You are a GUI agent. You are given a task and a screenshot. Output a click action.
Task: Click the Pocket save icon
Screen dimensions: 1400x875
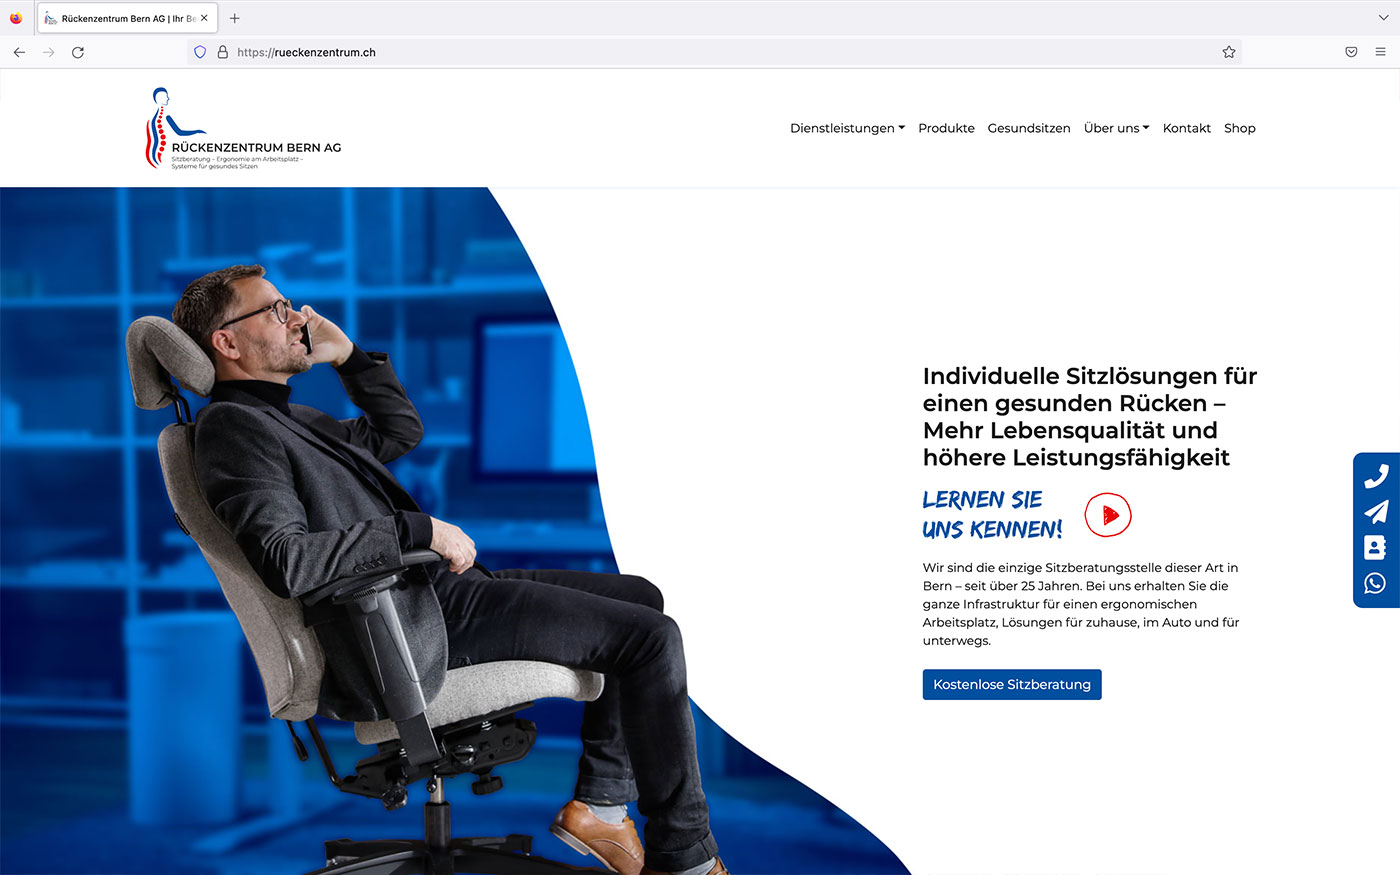click(x=1351, y=52)
